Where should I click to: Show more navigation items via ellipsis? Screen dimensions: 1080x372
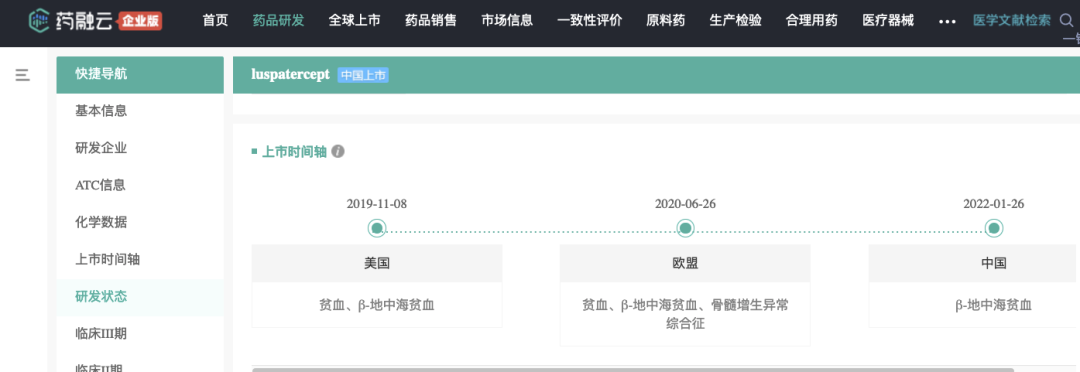pyautogui.click(x=947, y=21)
